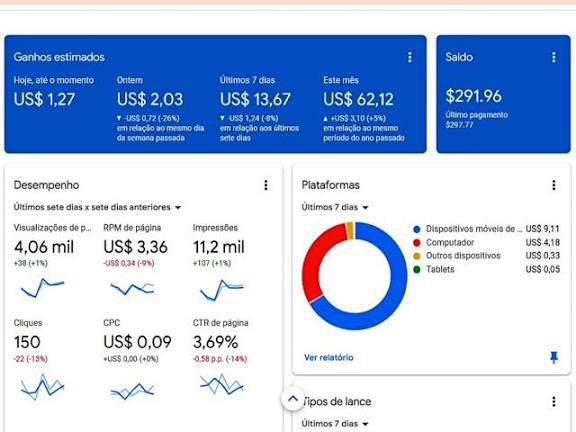Select the Outros dispositivos legend entry
This screenshot has width=576, height=432.
tap(463, 256)
